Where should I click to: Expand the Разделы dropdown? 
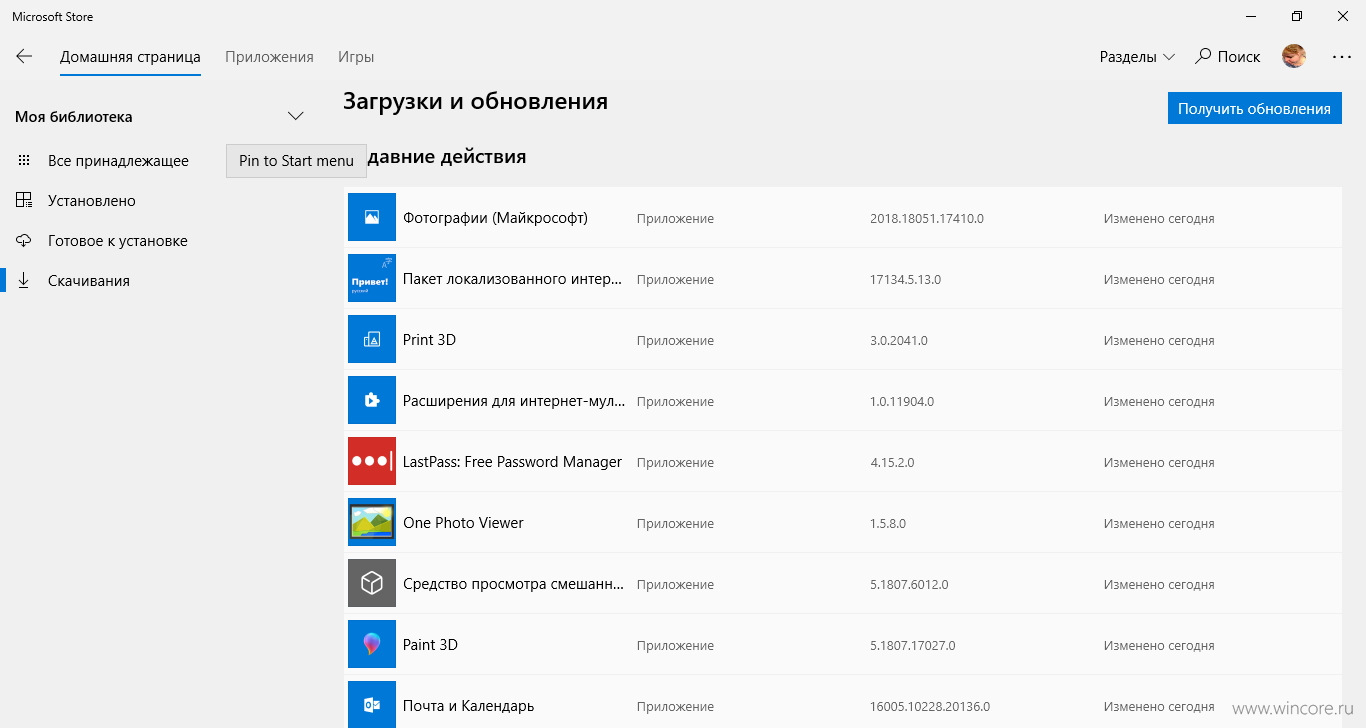coord(1137,57)
